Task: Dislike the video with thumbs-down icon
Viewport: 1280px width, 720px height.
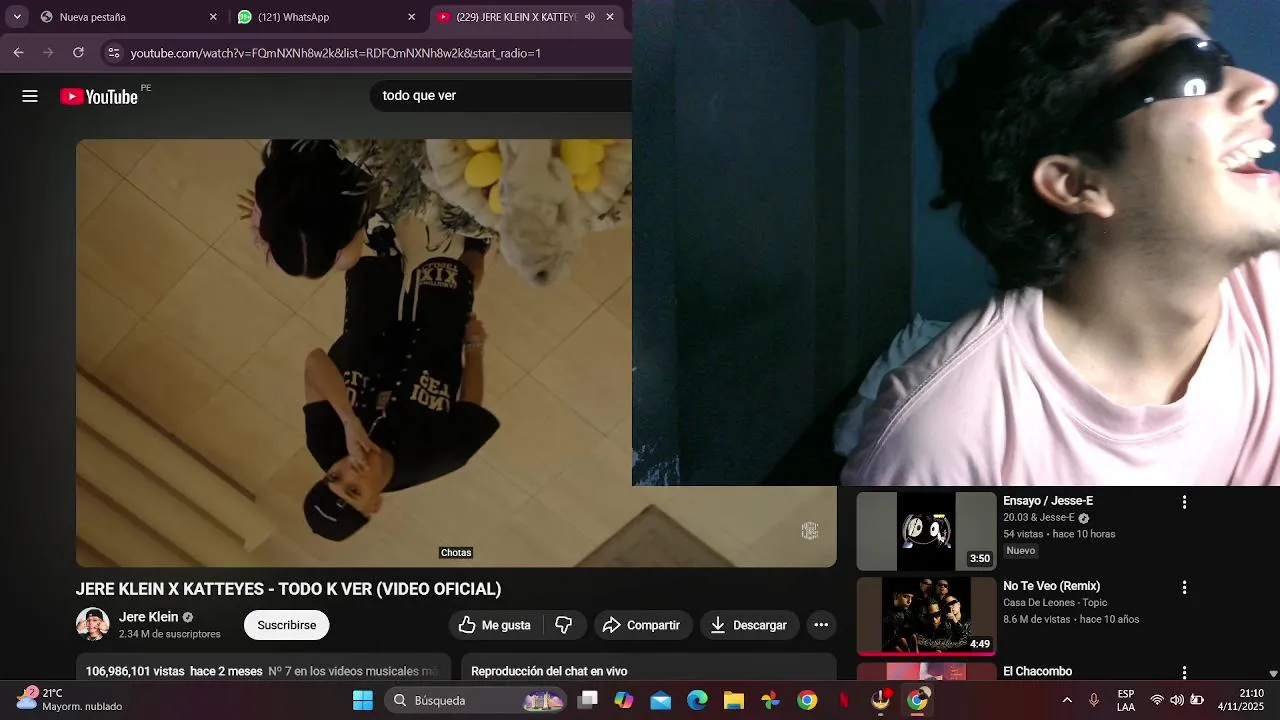Action: [564, 625]
